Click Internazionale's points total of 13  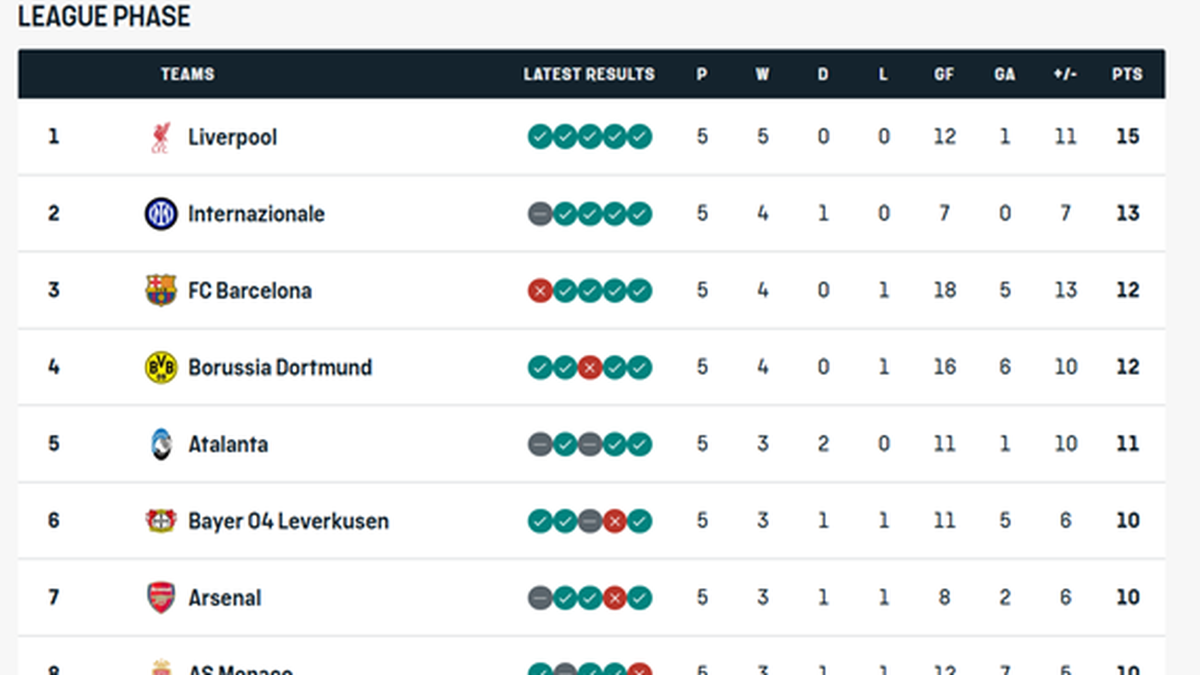(x=1127, y=214)
